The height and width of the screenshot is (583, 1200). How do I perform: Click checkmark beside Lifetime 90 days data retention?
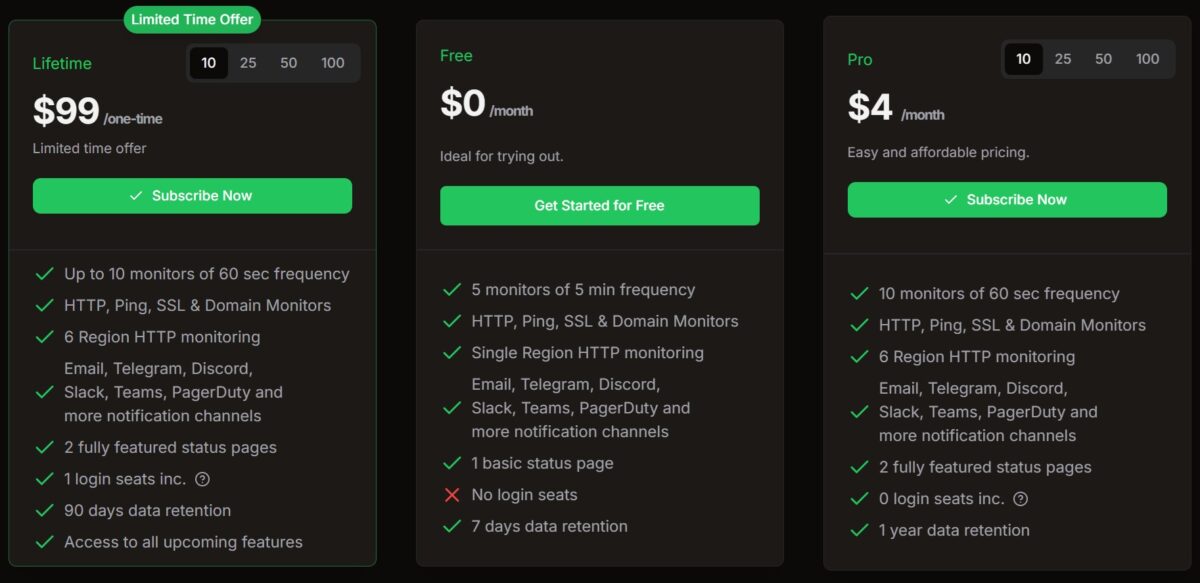click(x=44, y=511)
